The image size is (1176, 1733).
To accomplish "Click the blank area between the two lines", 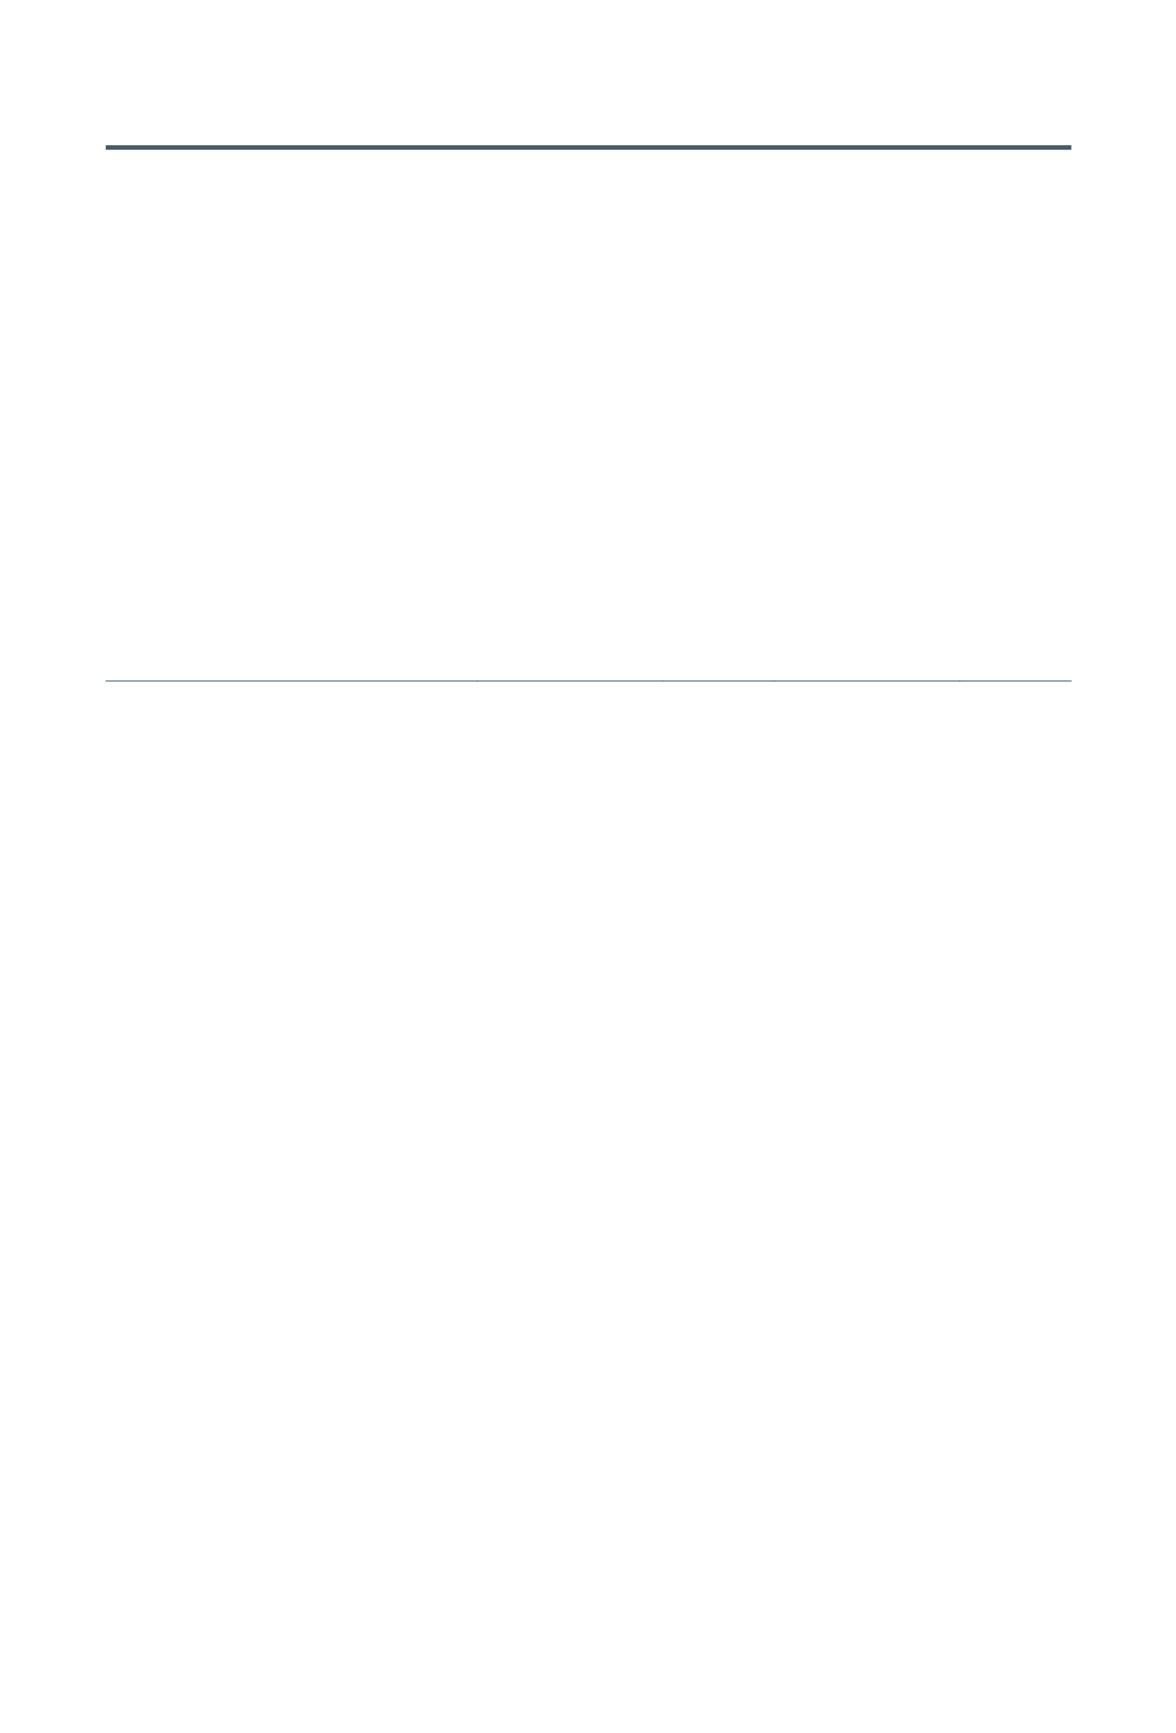I will tap(588, 414).
